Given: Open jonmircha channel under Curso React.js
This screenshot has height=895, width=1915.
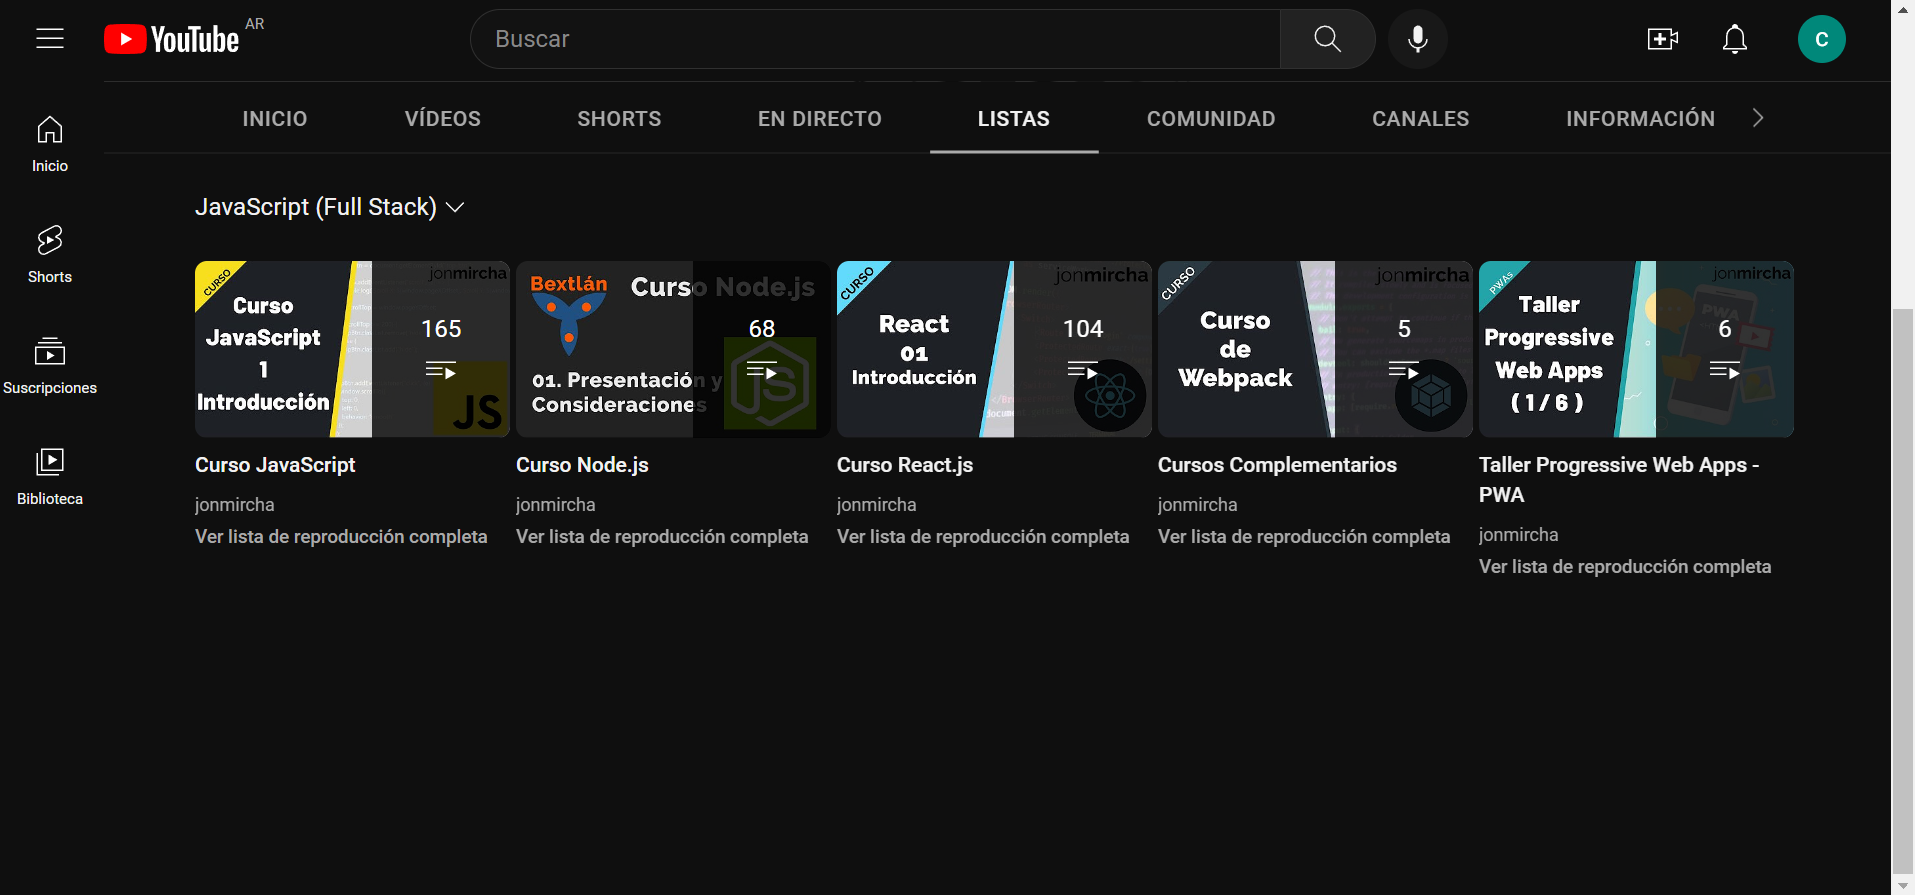Looking at the screenshot, I should [877, 505].
